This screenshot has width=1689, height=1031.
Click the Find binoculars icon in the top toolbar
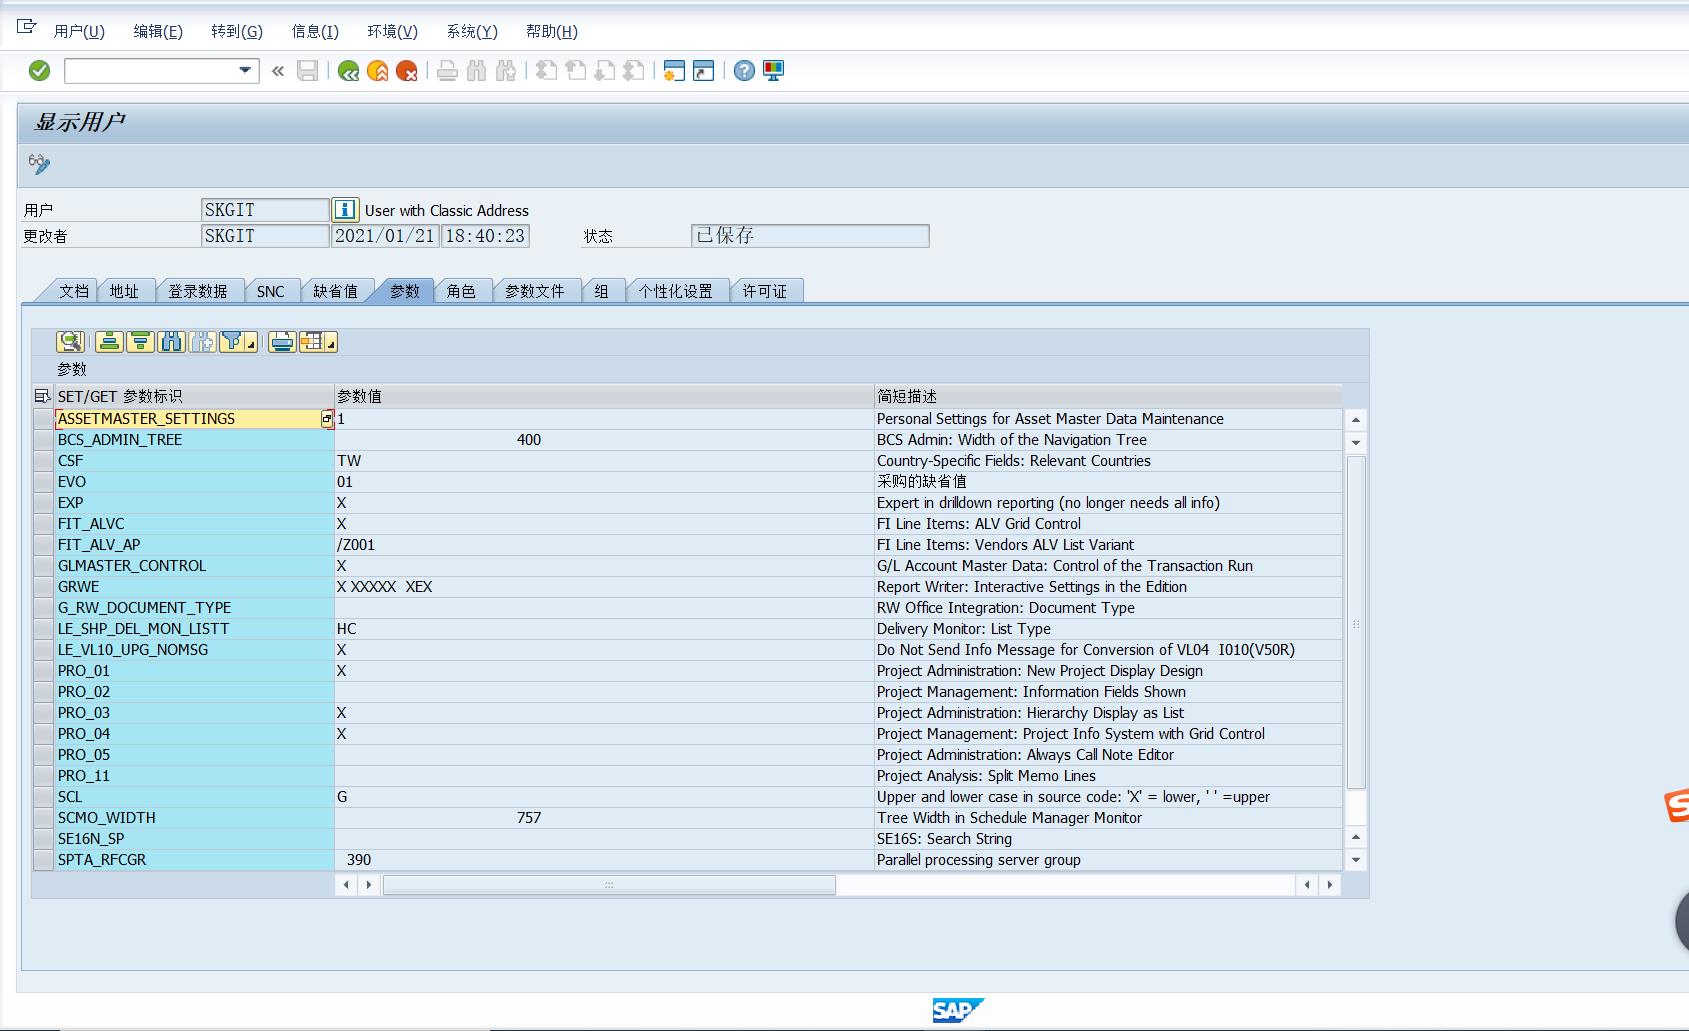tap(476, 70)
